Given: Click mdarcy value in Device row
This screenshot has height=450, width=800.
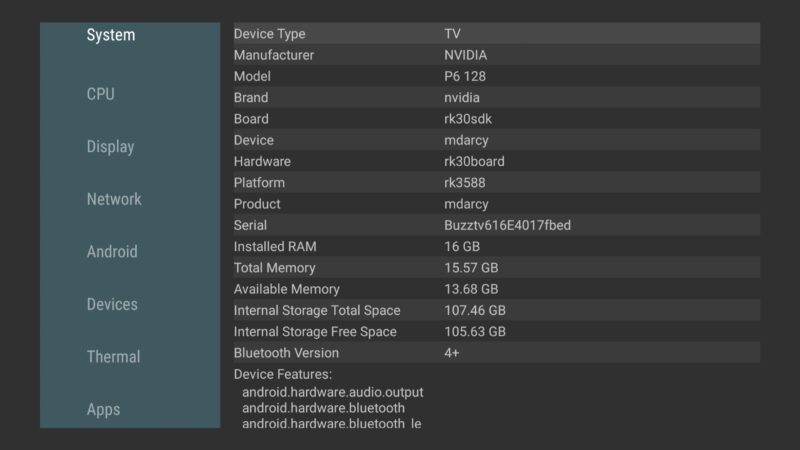Looking at the screenshot, I should tap(466, 140).
